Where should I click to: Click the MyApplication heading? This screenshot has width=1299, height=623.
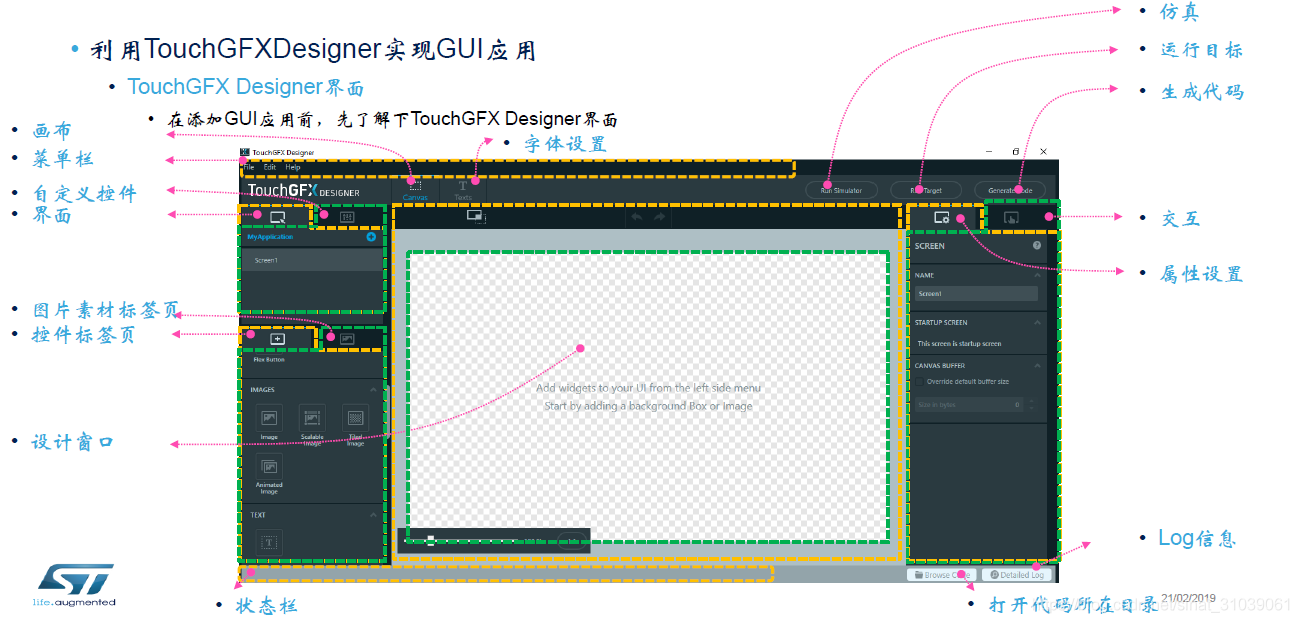click(x=270, y=237)
